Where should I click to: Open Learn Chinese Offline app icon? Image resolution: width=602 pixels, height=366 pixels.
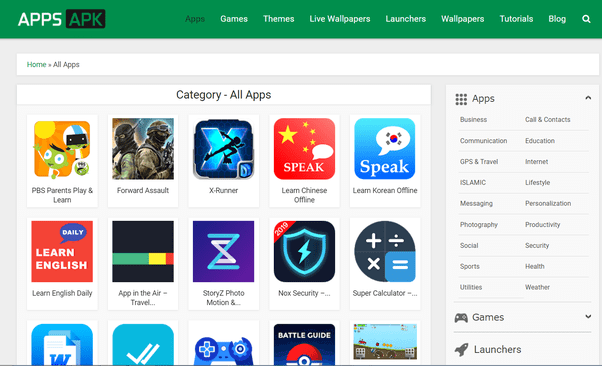point(304,149)
